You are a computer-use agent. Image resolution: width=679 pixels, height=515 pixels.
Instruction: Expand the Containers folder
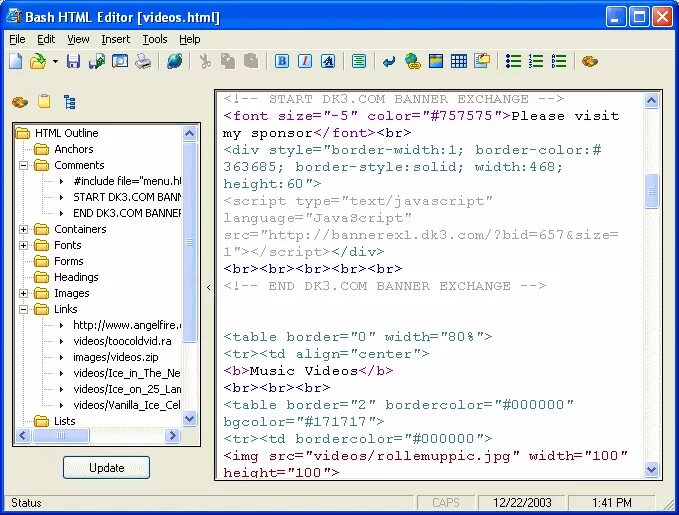(x=23, y=230)
